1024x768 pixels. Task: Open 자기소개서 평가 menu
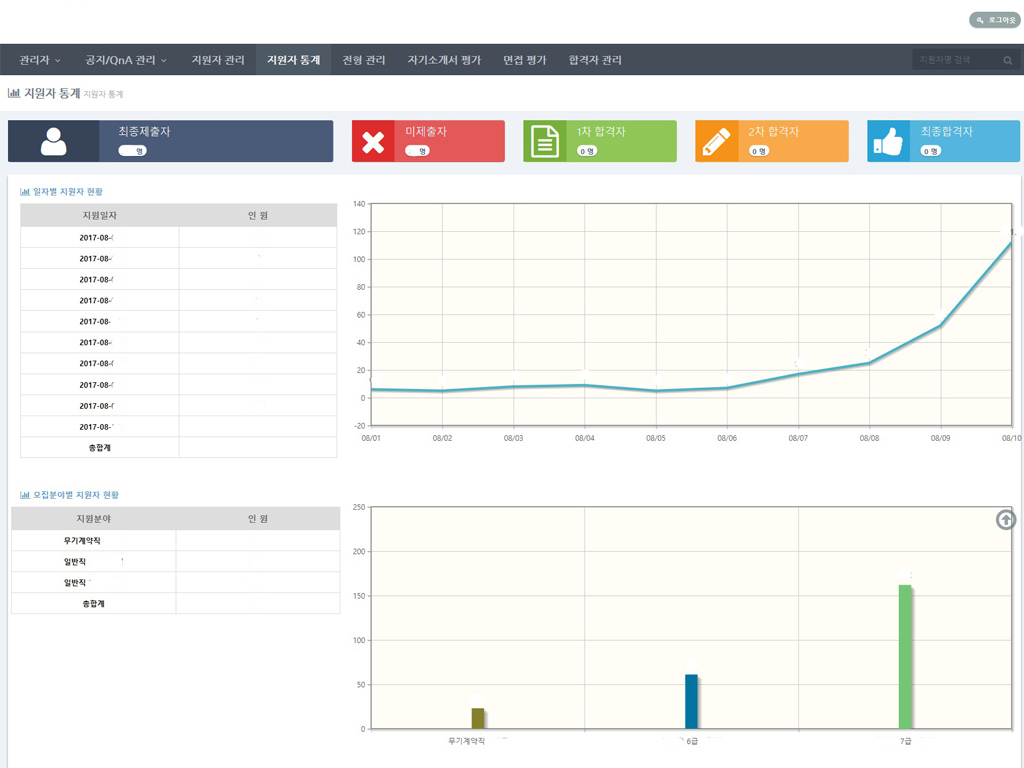tap(444, 60)
